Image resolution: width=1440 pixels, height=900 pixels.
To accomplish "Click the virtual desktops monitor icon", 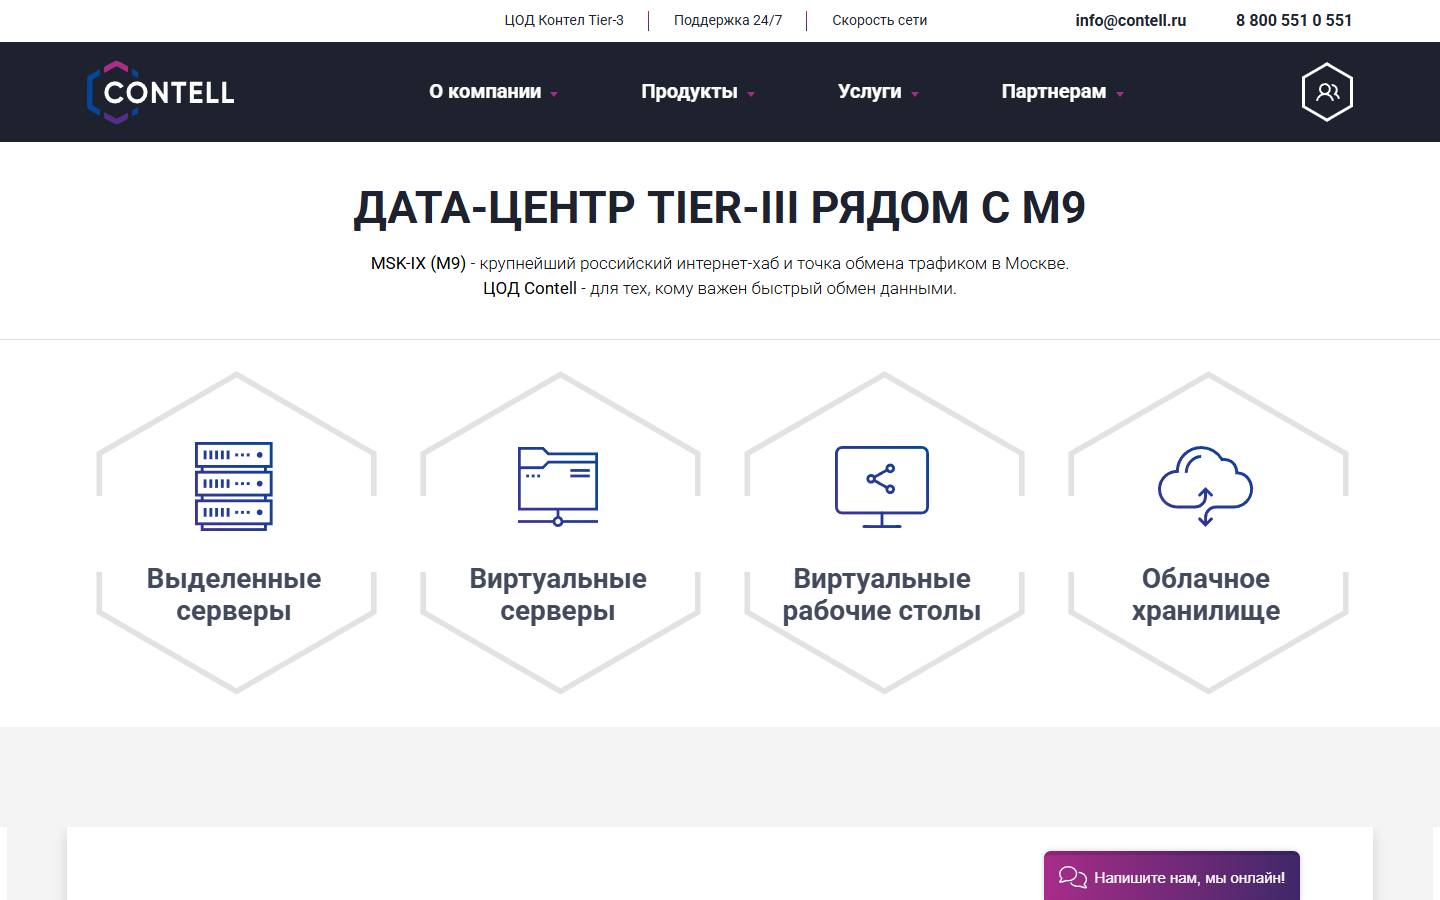I will [x=882, y=486].
